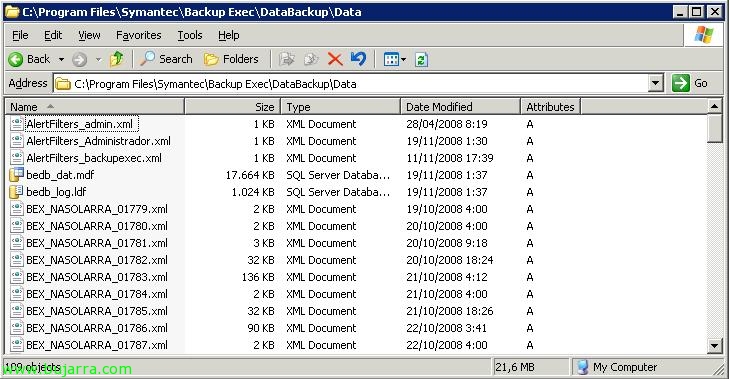Screen dimensions: 729x379
Task: Select the BEX_NASOLARRA_01785.xml file icon
Action: point(17,311)
